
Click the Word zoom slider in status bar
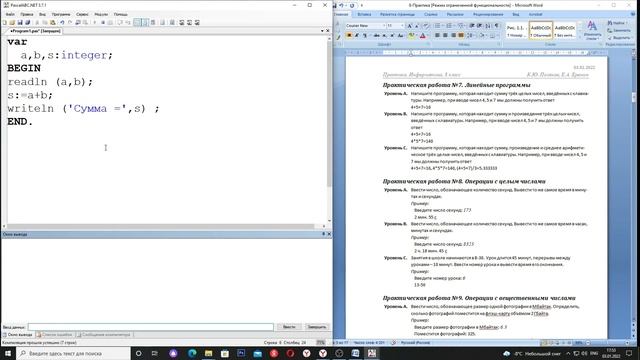click(x=608, y=343)
